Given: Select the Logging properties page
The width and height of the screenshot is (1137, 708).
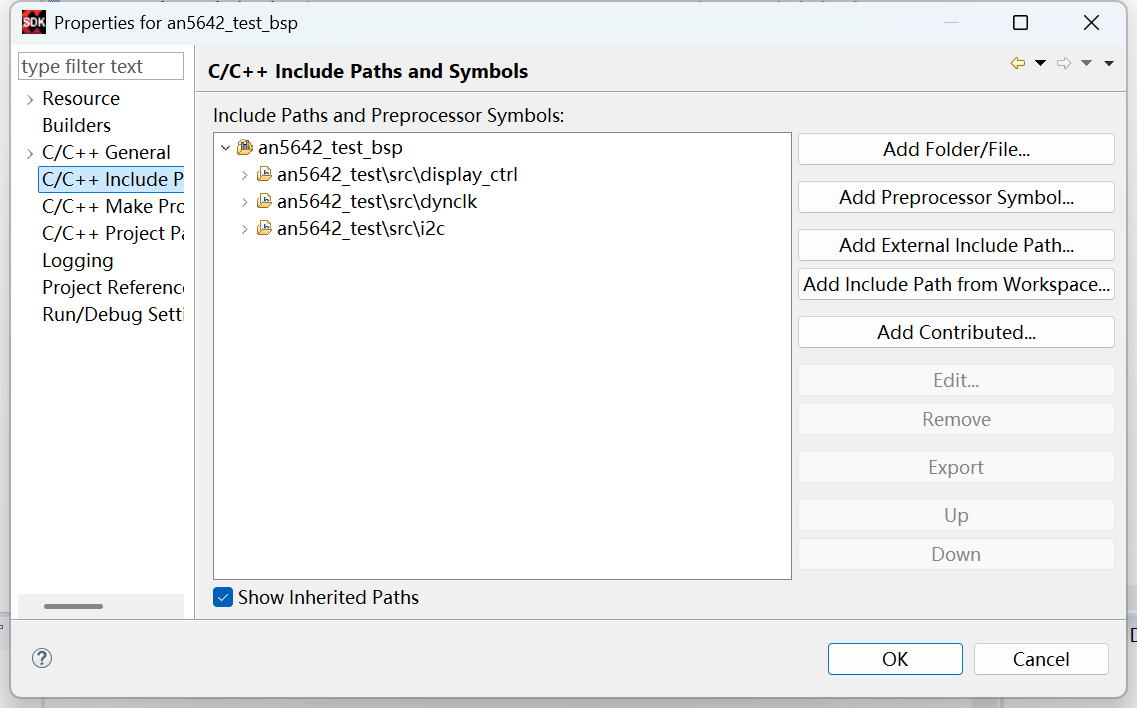Looking at the screenshot, I should (77, 261).
